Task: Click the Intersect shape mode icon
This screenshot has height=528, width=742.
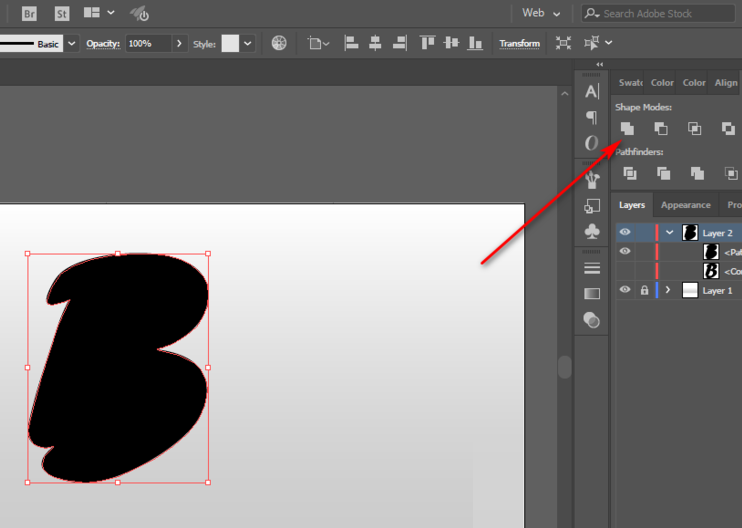Action: 694,128
